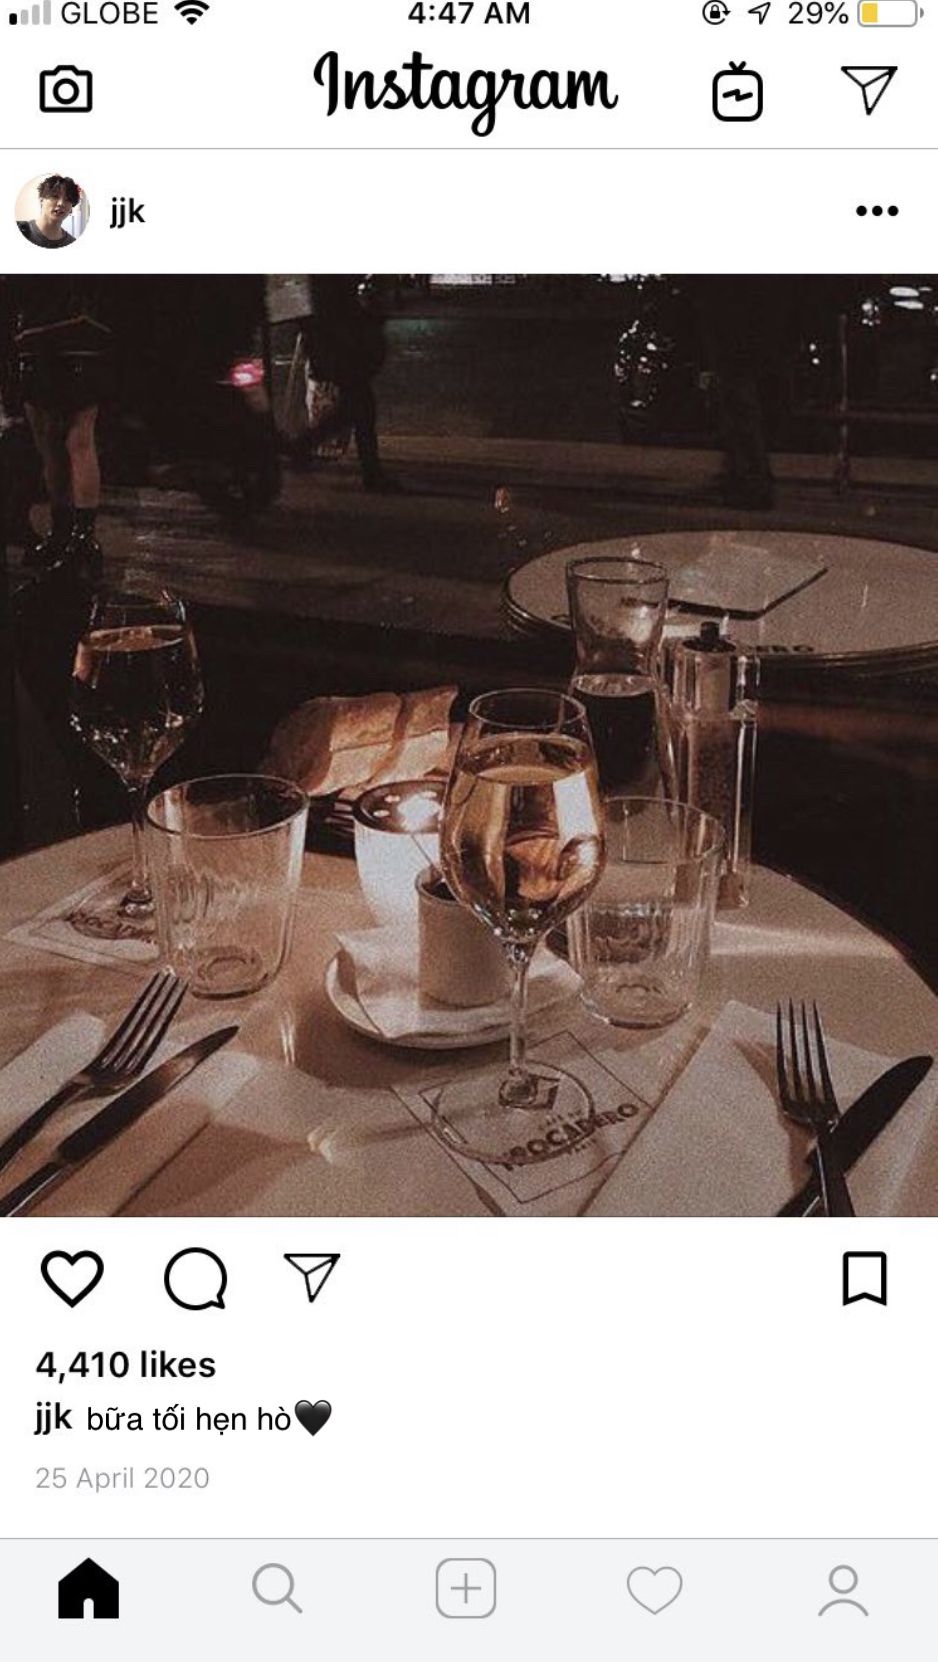The height and width of the screenshot is (1662, 938).
Task: Create a new post with plus icon
Action: pyautogui.click(x=466, y=1588)
